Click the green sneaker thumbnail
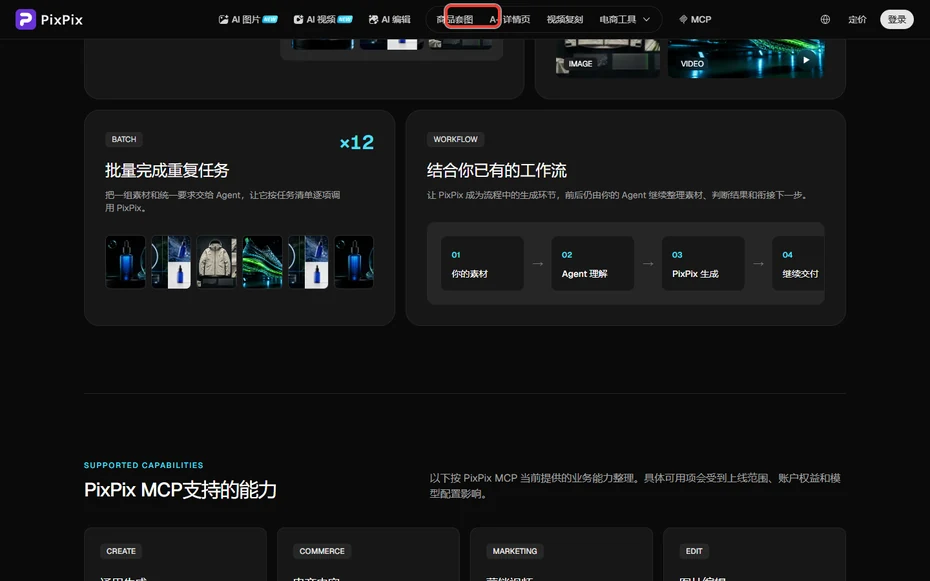 (262, 262)
